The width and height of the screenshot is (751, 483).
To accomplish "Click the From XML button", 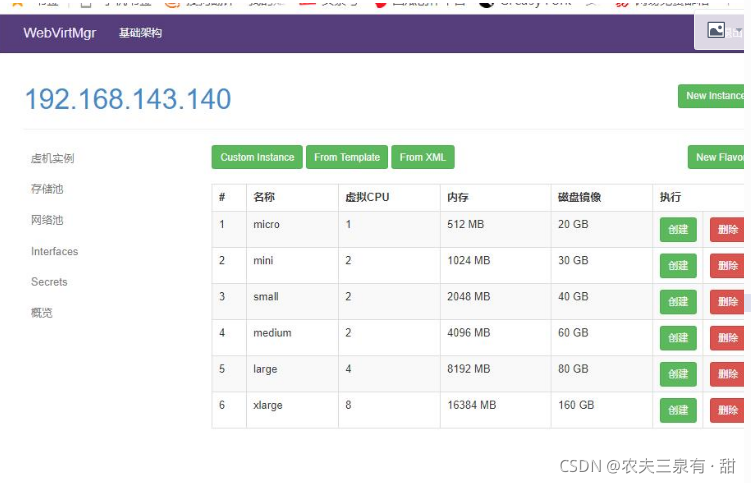I will (423, 157).
